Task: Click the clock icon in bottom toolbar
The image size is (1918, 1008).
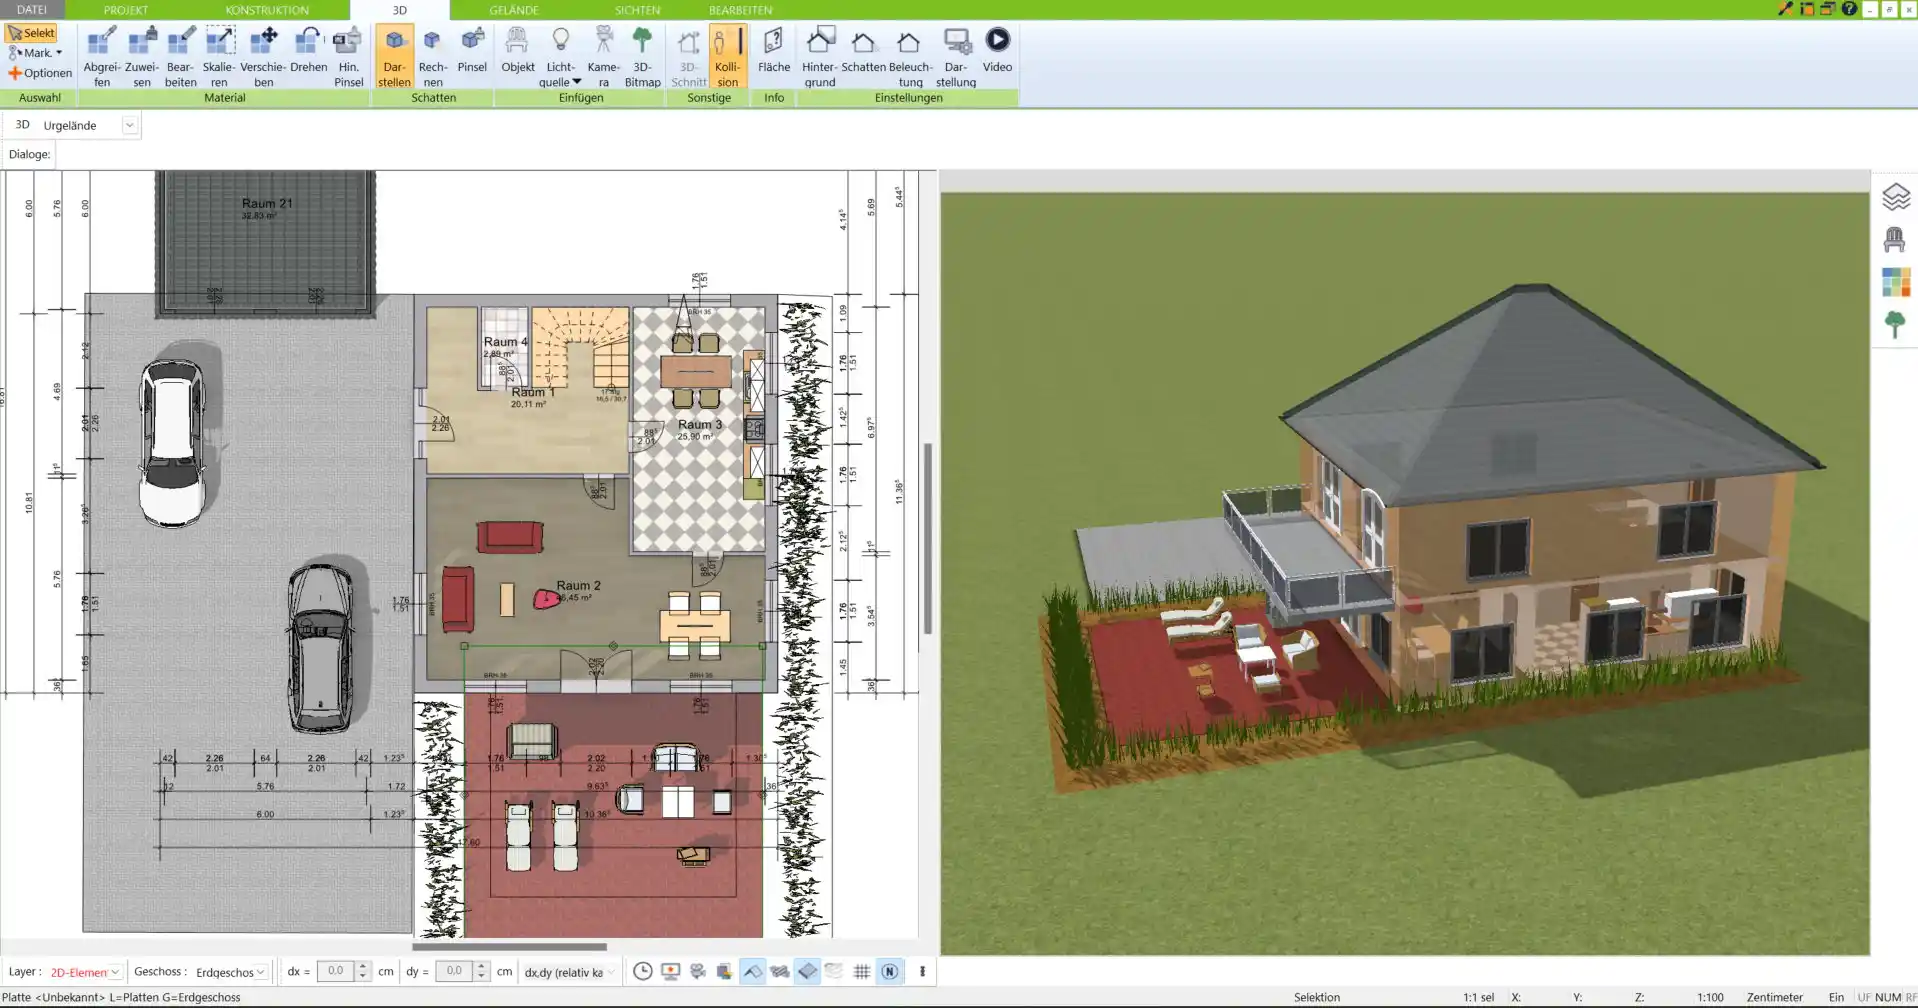Action: [643, 971]
